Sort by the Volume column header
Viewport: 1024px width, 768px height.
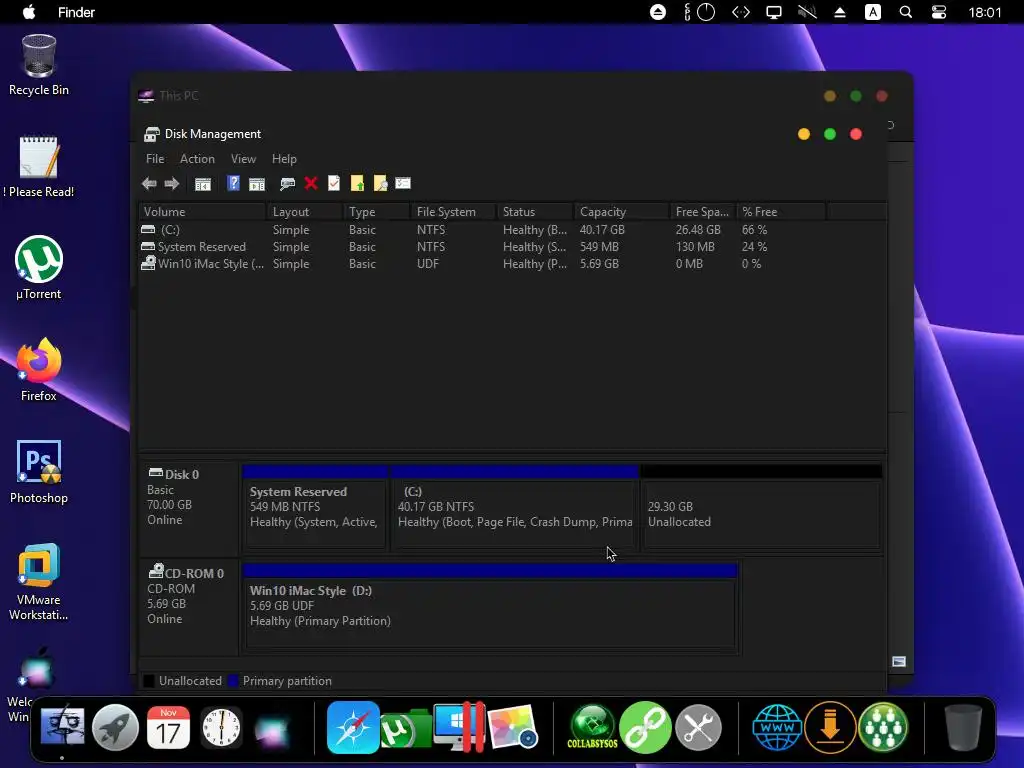click(x=202, y=212)
